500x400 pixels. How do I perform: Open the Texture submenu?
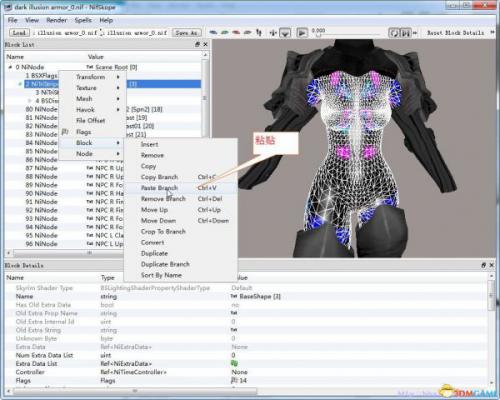click(x=92, y=88)
